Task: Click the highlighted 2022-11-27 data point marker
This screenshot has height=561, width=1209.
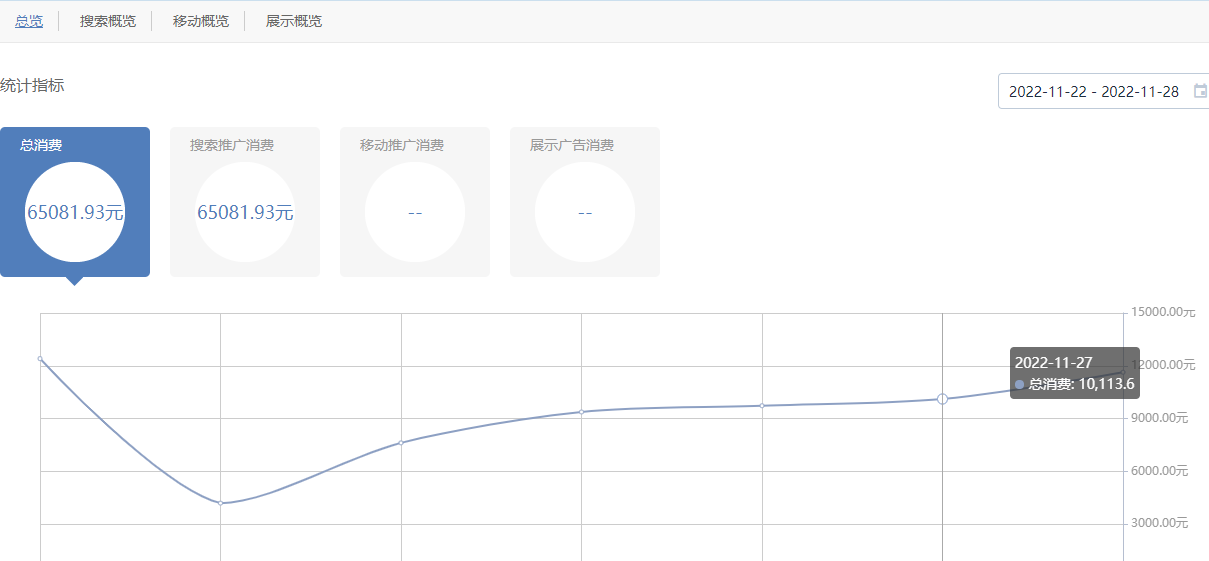Action: pyautogui.click(x=942, y=399)
